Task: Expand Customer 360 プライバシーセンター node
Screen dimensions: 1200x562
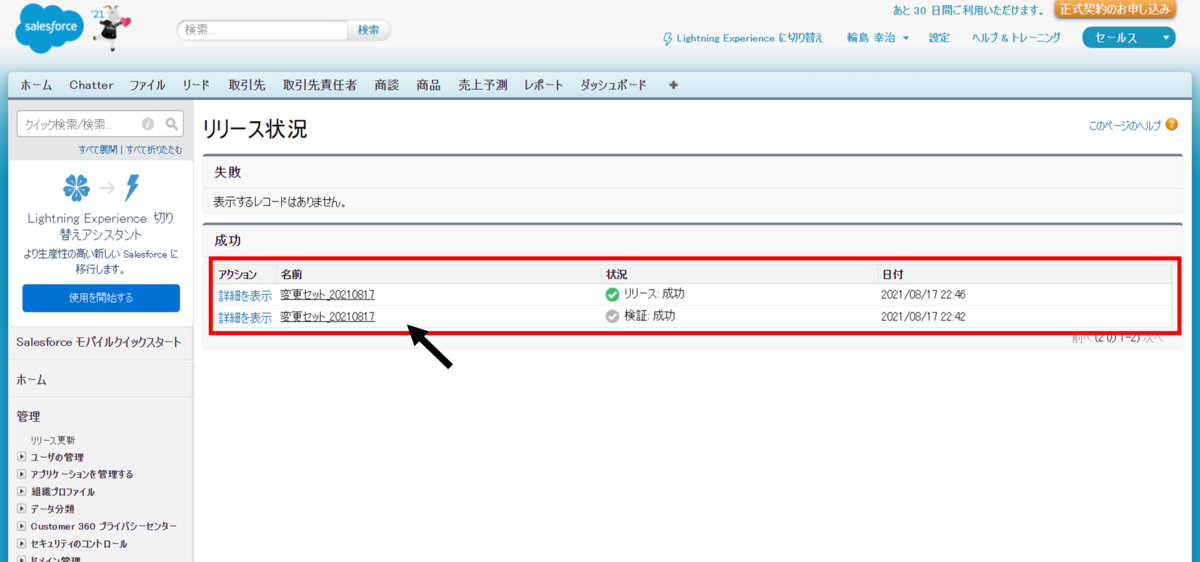Action: 21,526
